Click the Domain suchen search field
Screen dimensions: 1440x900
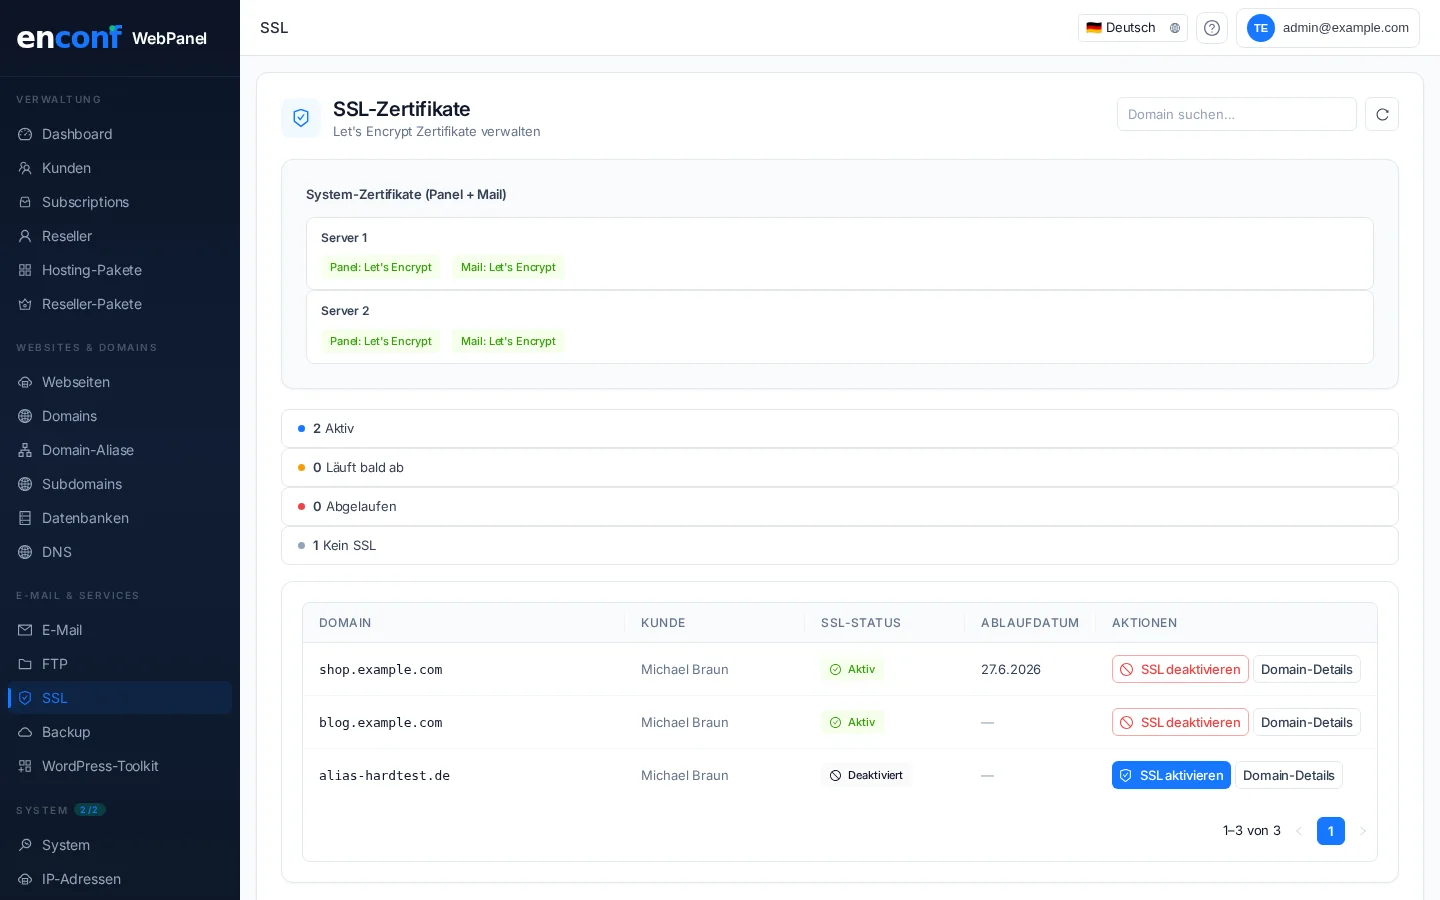[x=1236, y=114]
